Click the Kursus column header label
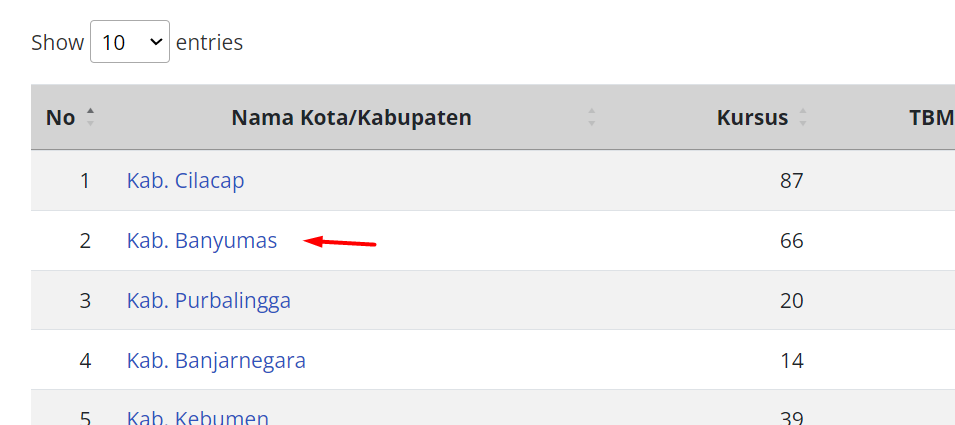Screen dimensions: 955x425 tap(752, 118)
